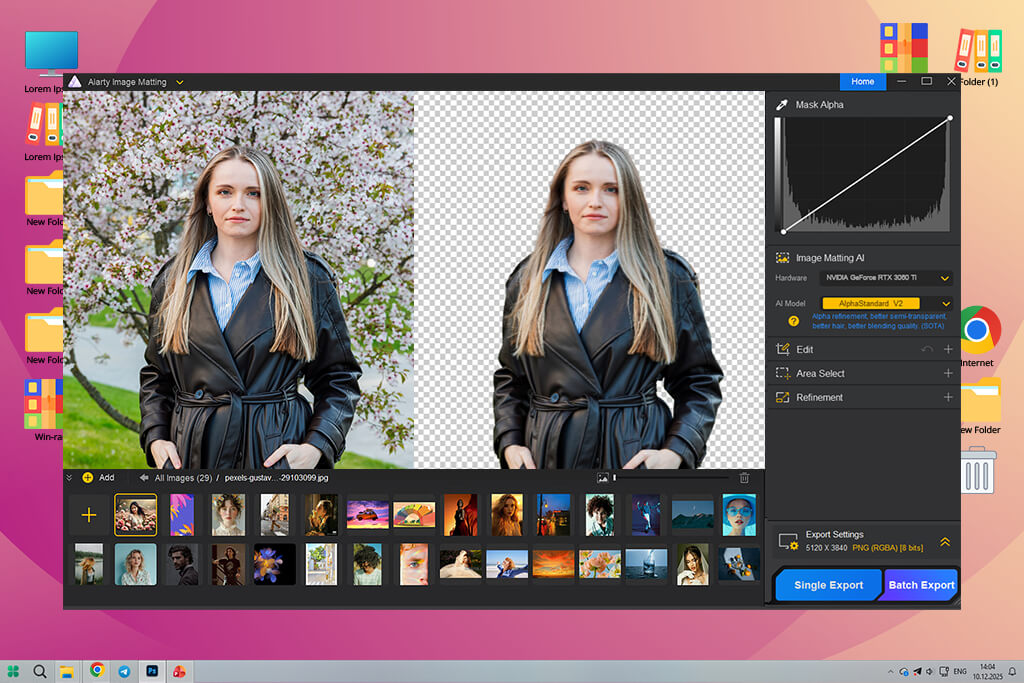The height and width of the screenshot is (683, 1024).
Task: Open the Hardware GPU dropdown
Action: [x=886, y=278]
